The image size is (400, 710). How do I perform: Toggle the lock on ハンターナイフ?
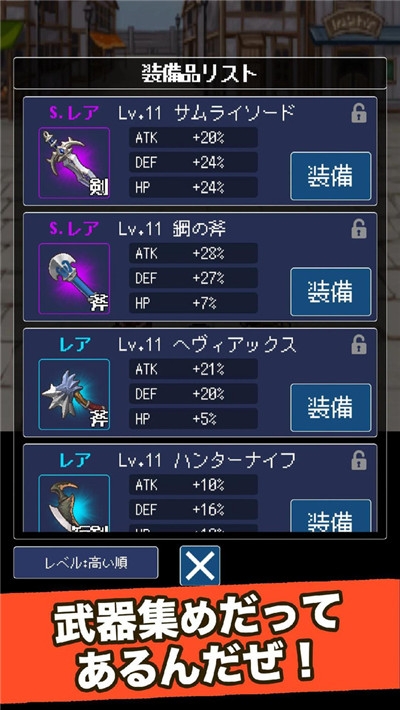pos(359,461)
